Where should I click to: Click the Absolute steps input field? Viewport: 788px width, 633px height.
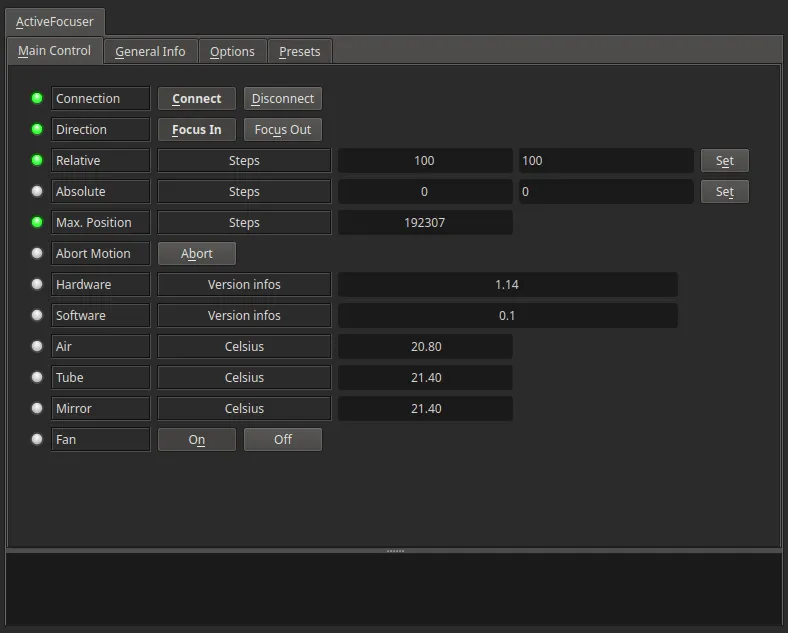[x=606, y=191]
